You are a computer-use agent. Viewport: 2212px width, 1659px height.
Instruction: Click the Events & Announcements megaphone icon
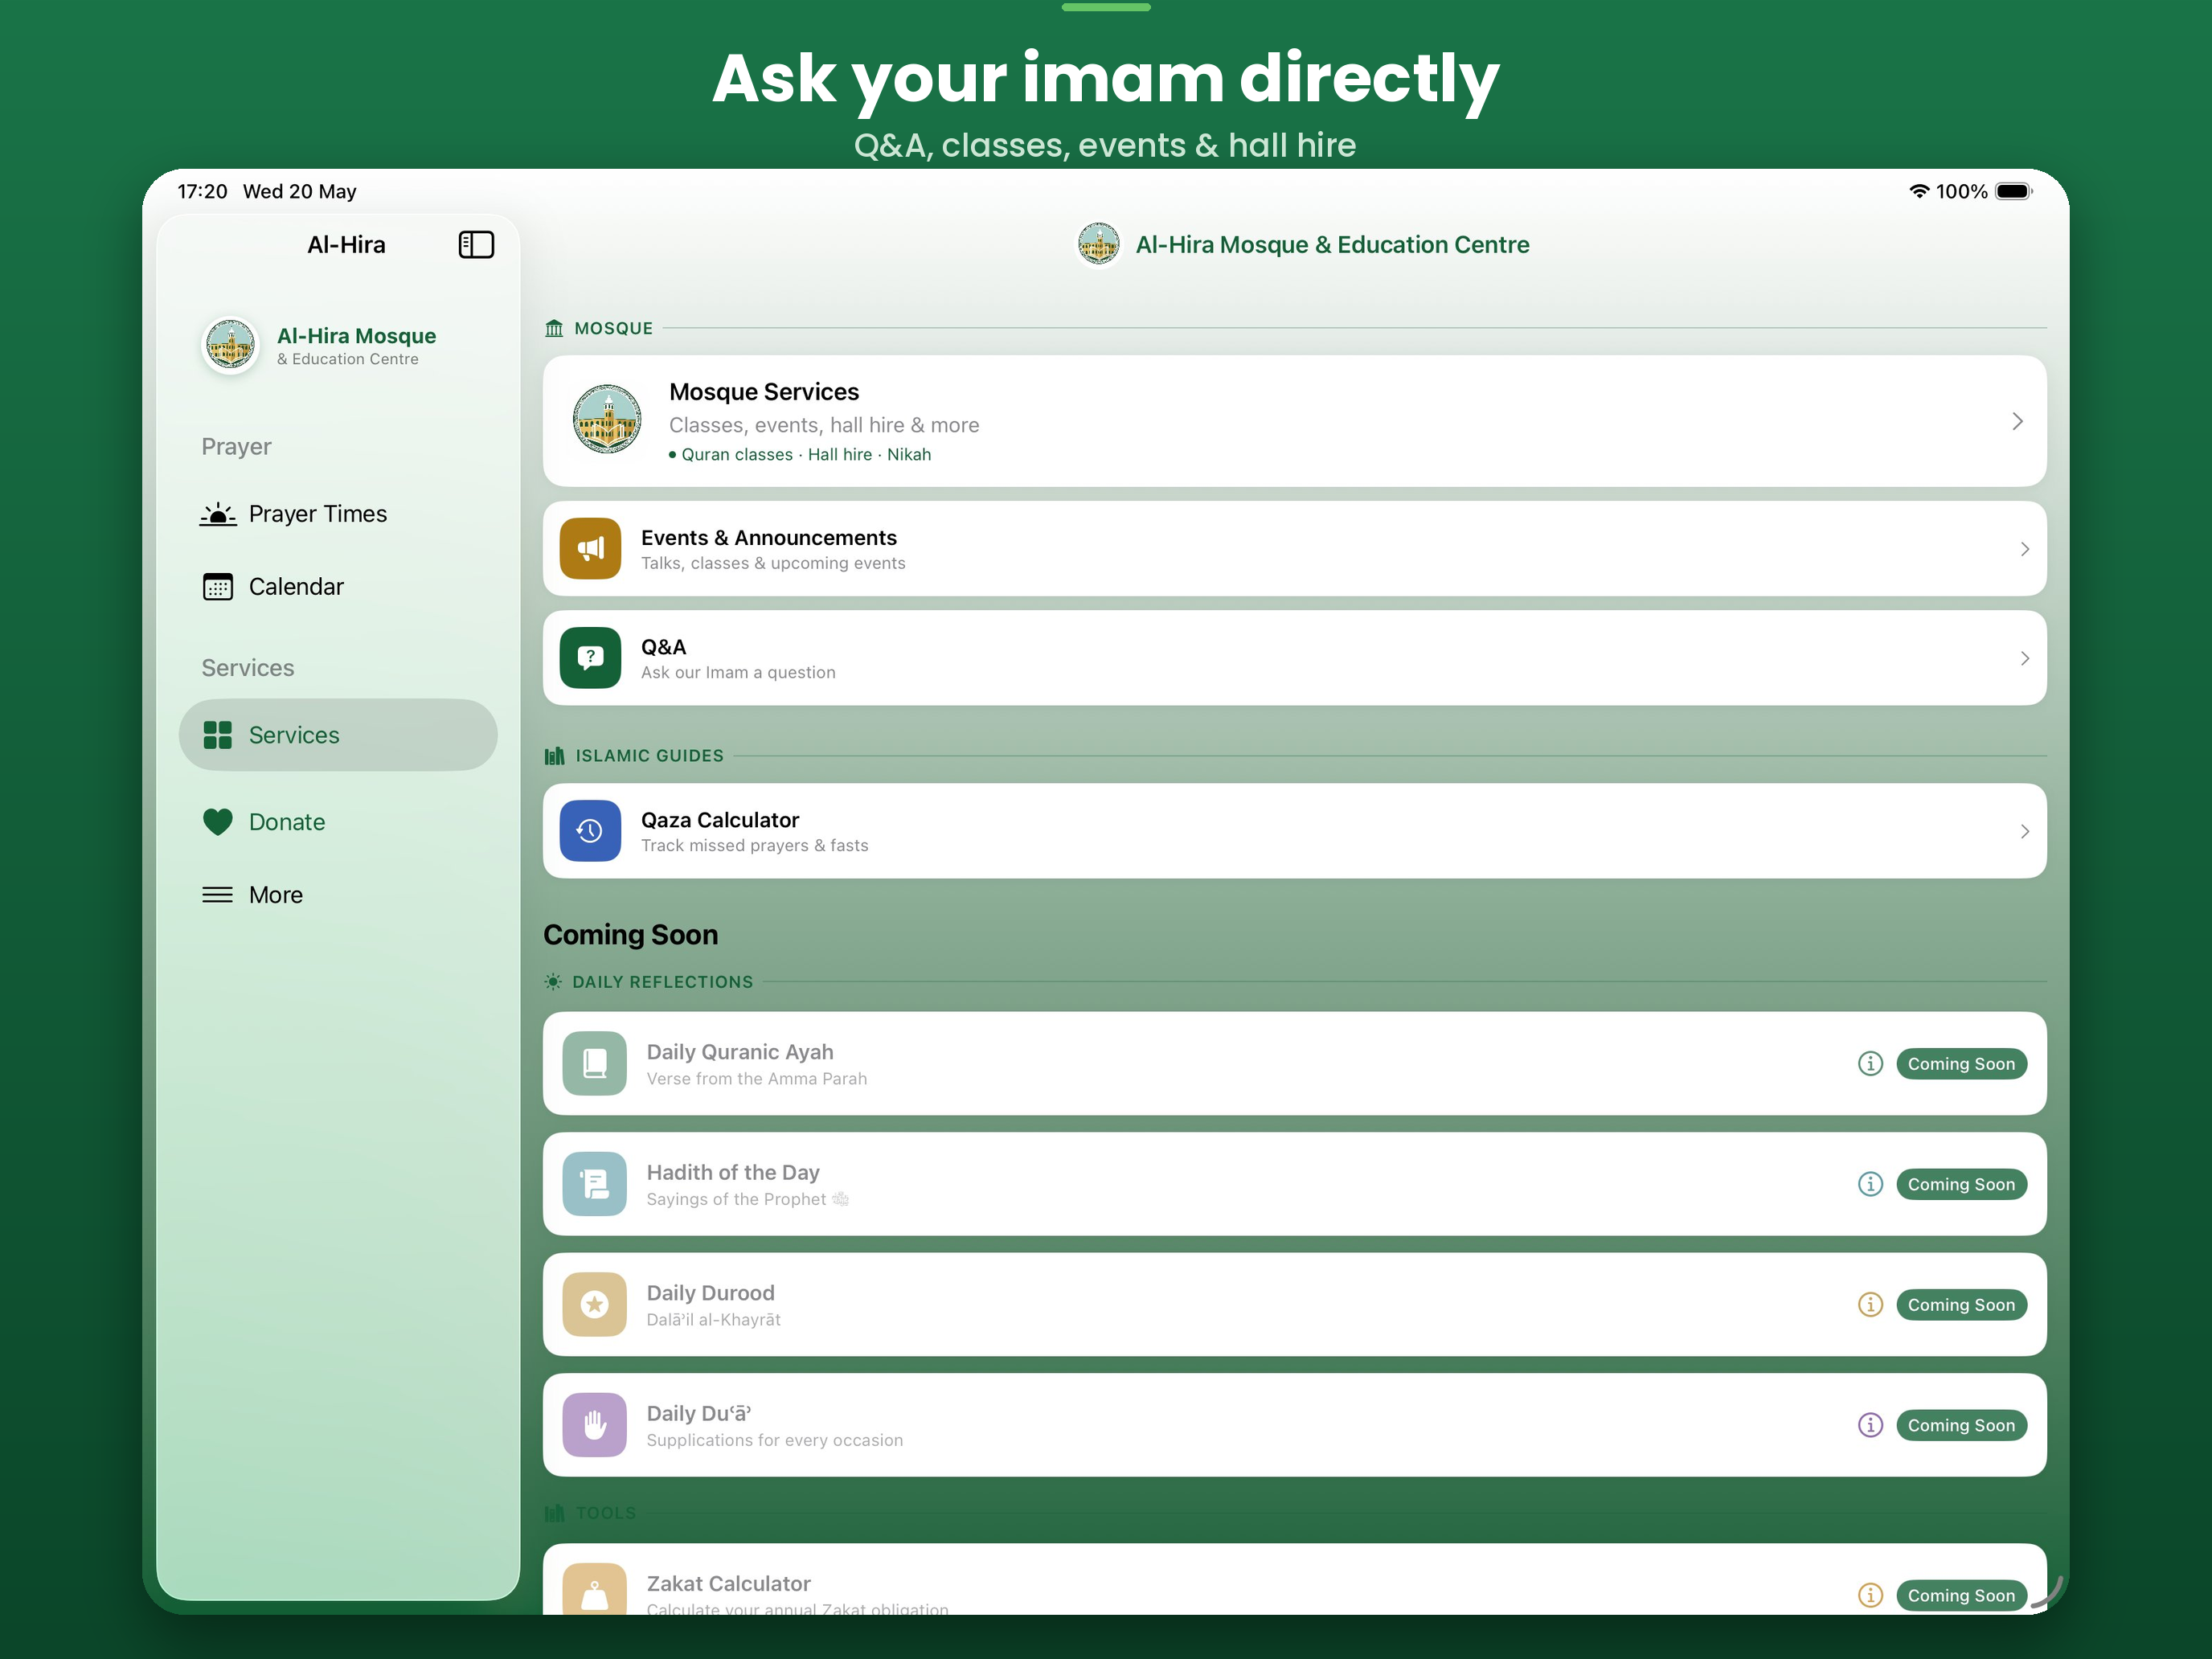point(590,549)
